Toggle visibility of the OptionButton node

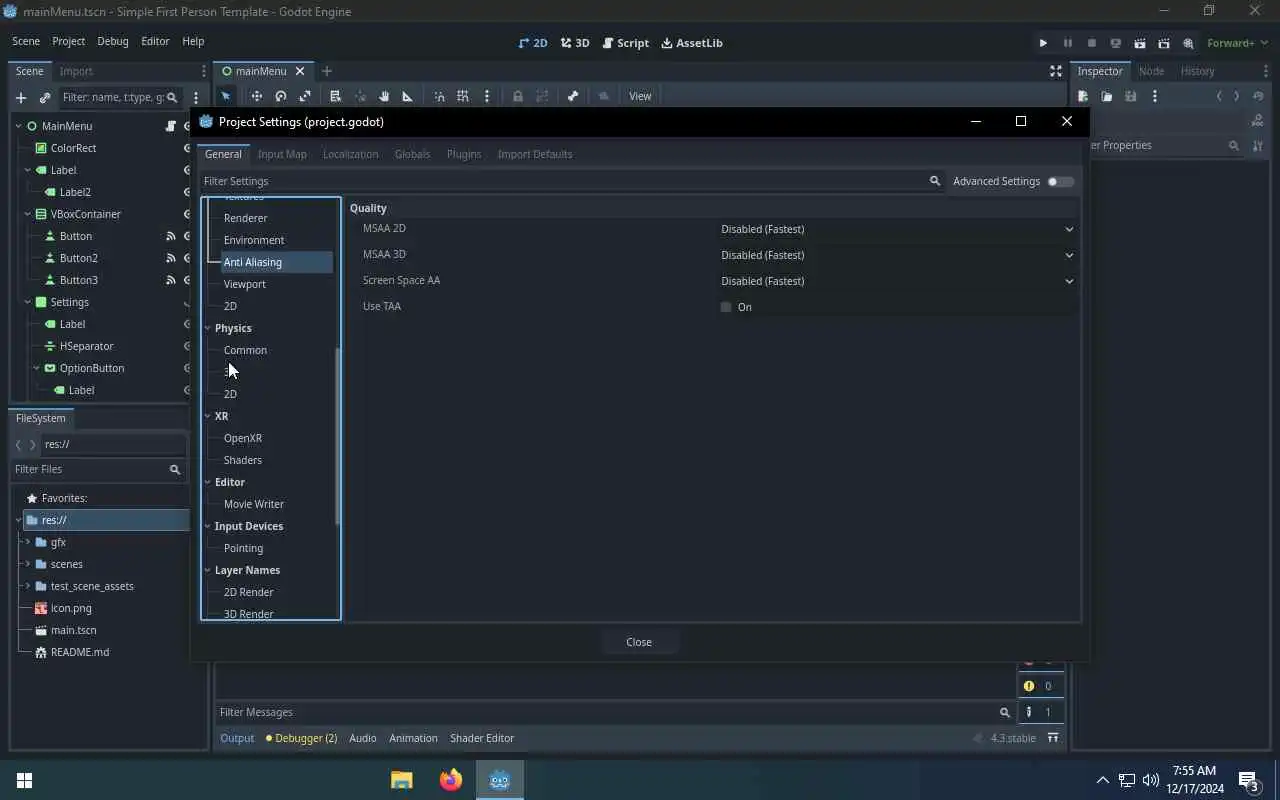pos(187,368)
